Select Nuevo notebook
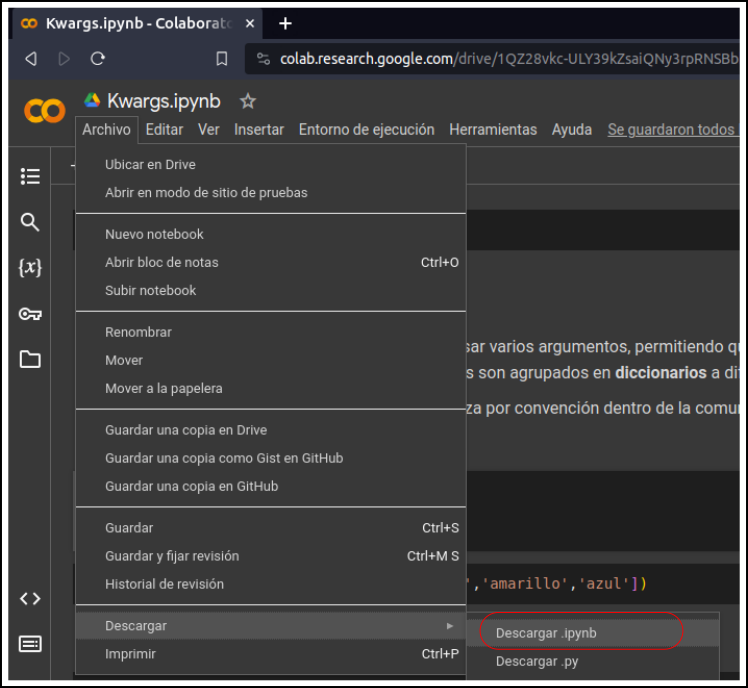This screenshot has width=748, height=688. [x=271, y=234]
